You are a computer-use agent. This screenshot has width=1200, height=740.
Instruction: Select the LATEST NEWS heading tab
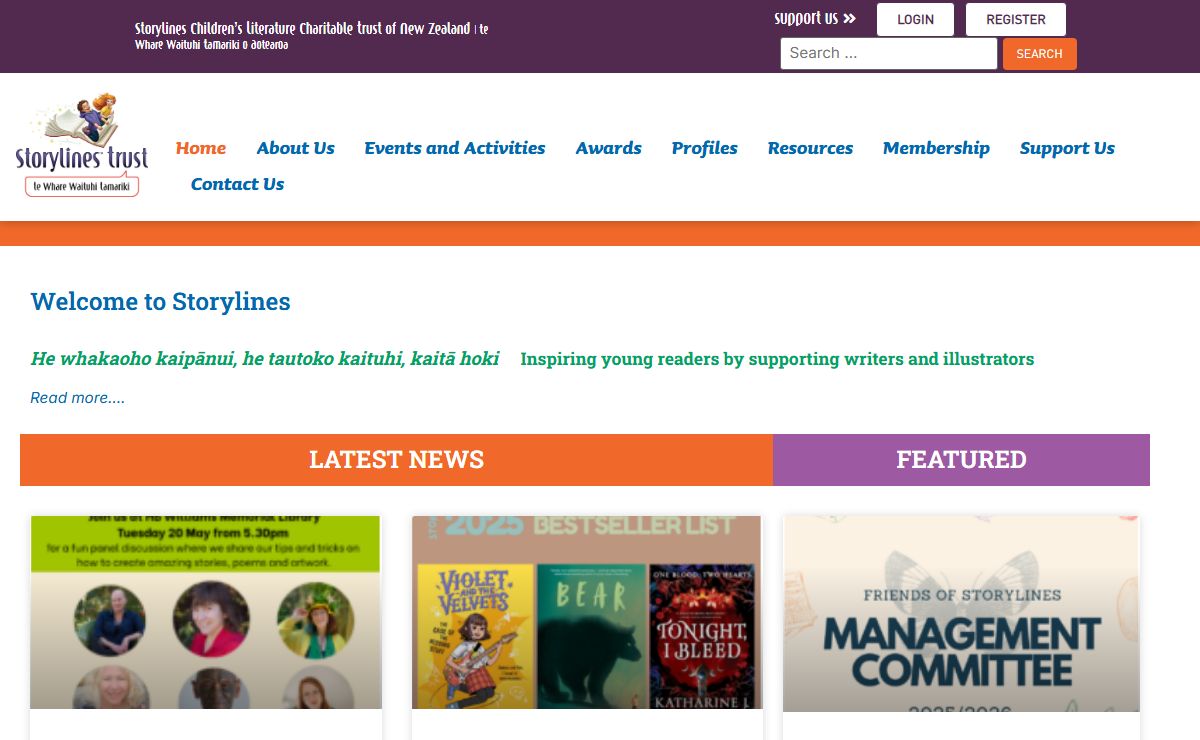pos(396,460)
